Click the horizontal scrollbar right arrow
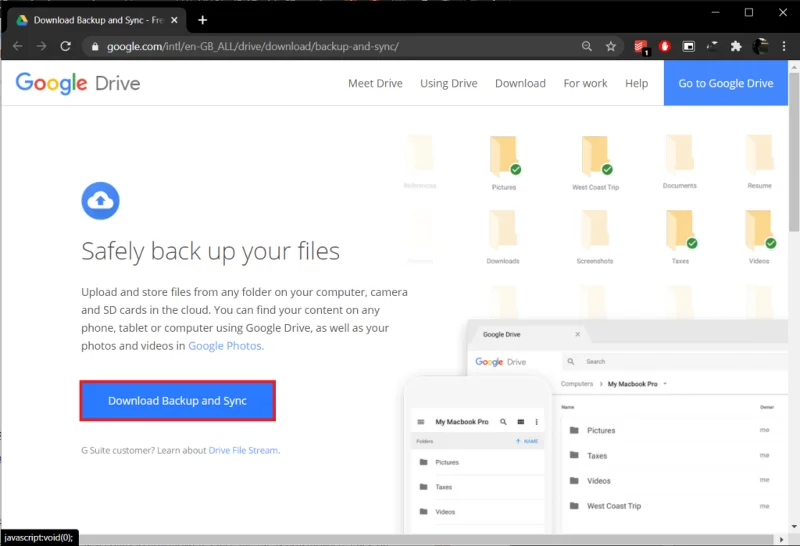 pos(782,539)
